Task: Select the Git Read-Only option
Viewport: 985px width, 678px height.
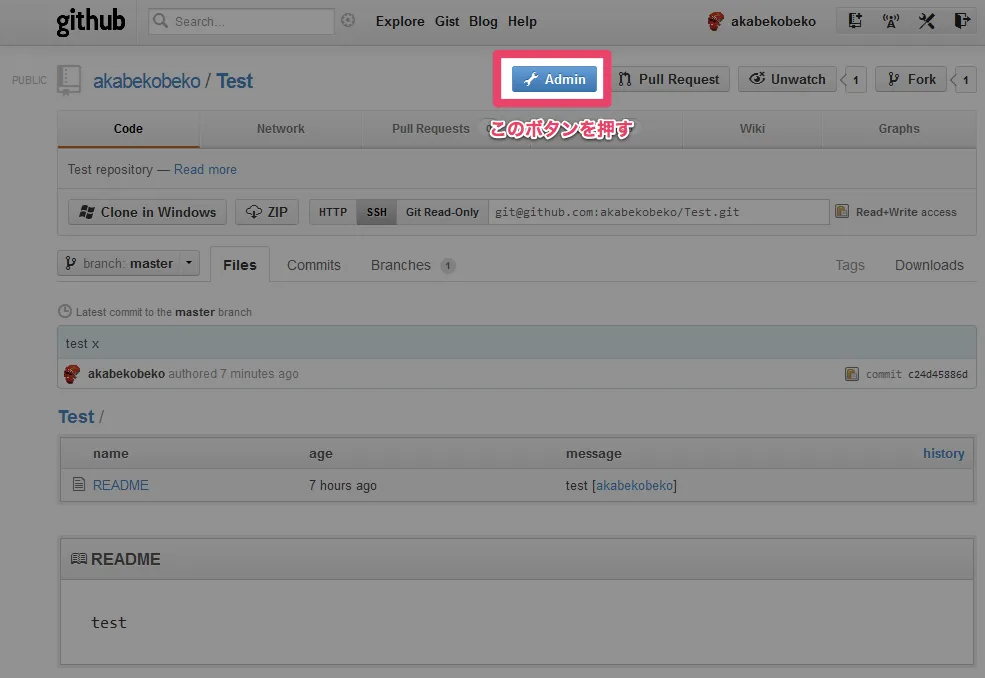Action: 442,212
